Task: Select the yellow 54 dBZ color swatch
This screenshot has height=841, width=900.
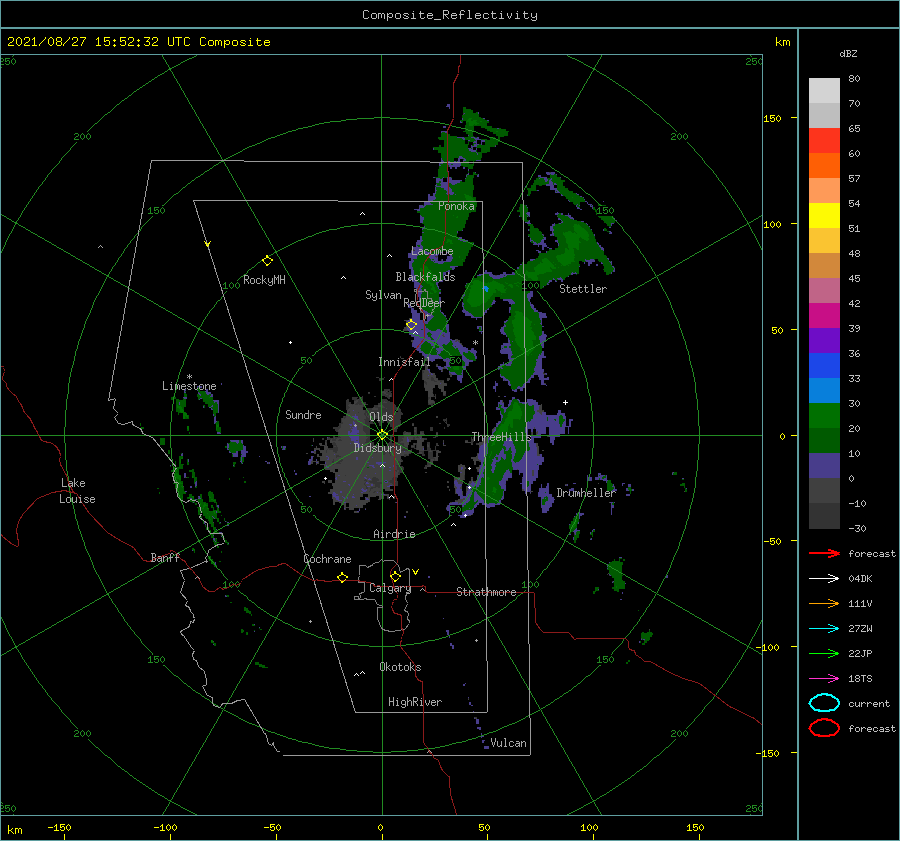Action: click(824, 215)
